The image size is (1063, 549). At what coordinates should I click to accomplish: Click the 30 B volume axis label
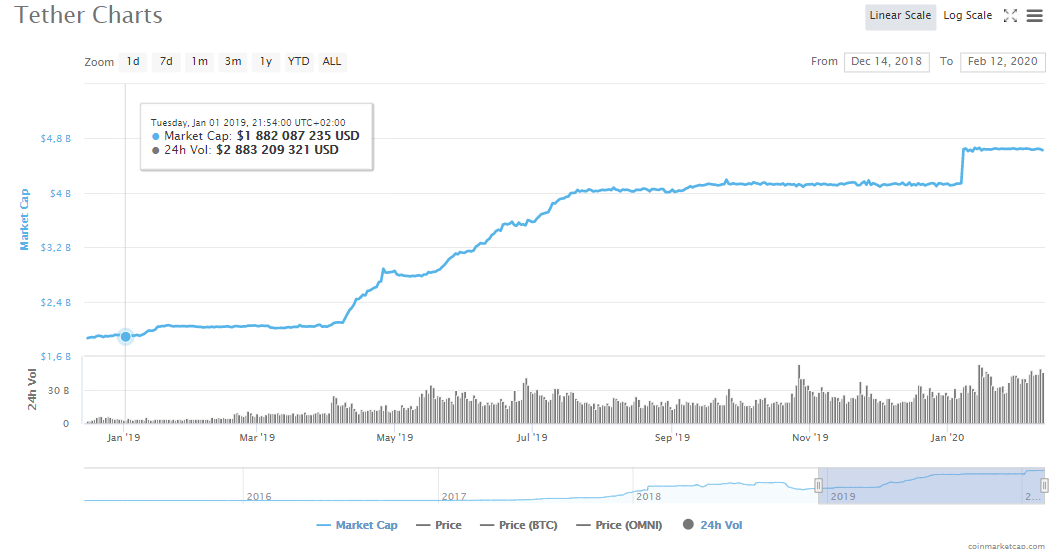pyautogui.click(x=58, y=390)
